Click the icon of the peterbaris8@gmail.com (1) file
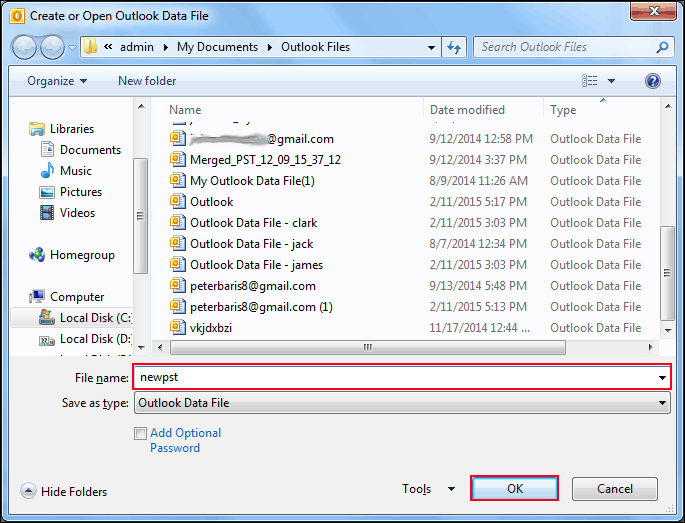 pyautogui.click(x=178, y=306)
